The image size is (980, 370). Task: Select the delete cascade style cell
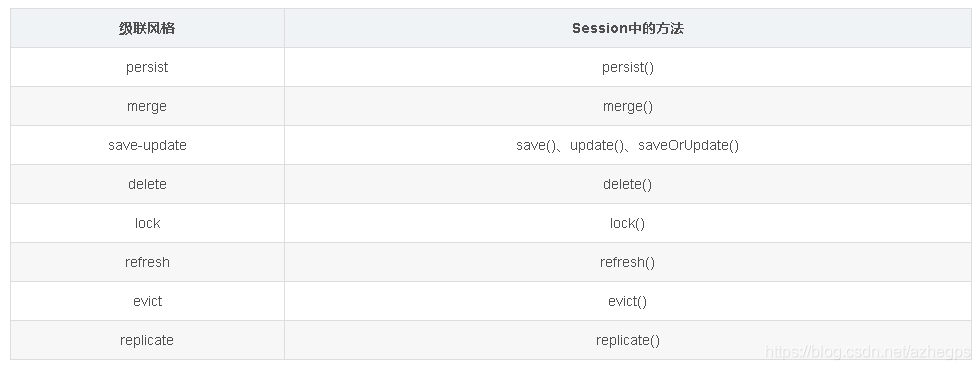click(x=147, y=184)
